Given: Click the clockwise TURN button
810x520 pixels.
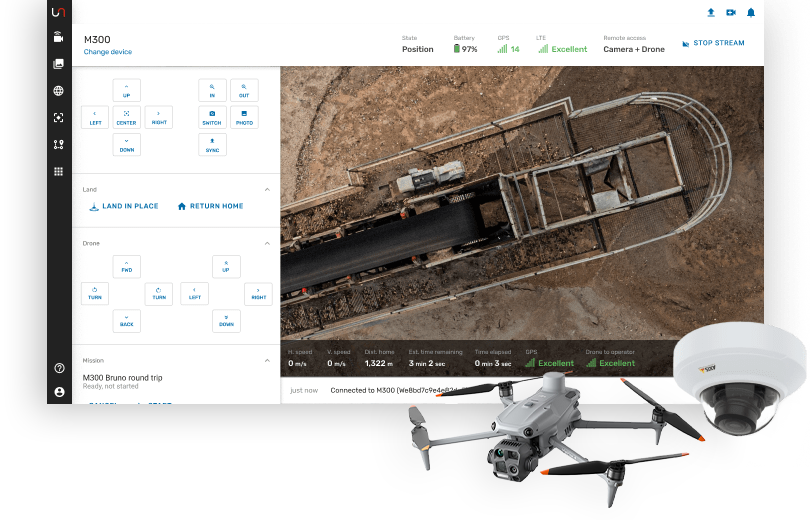Looking at the screenshot, I should [159, 294].
